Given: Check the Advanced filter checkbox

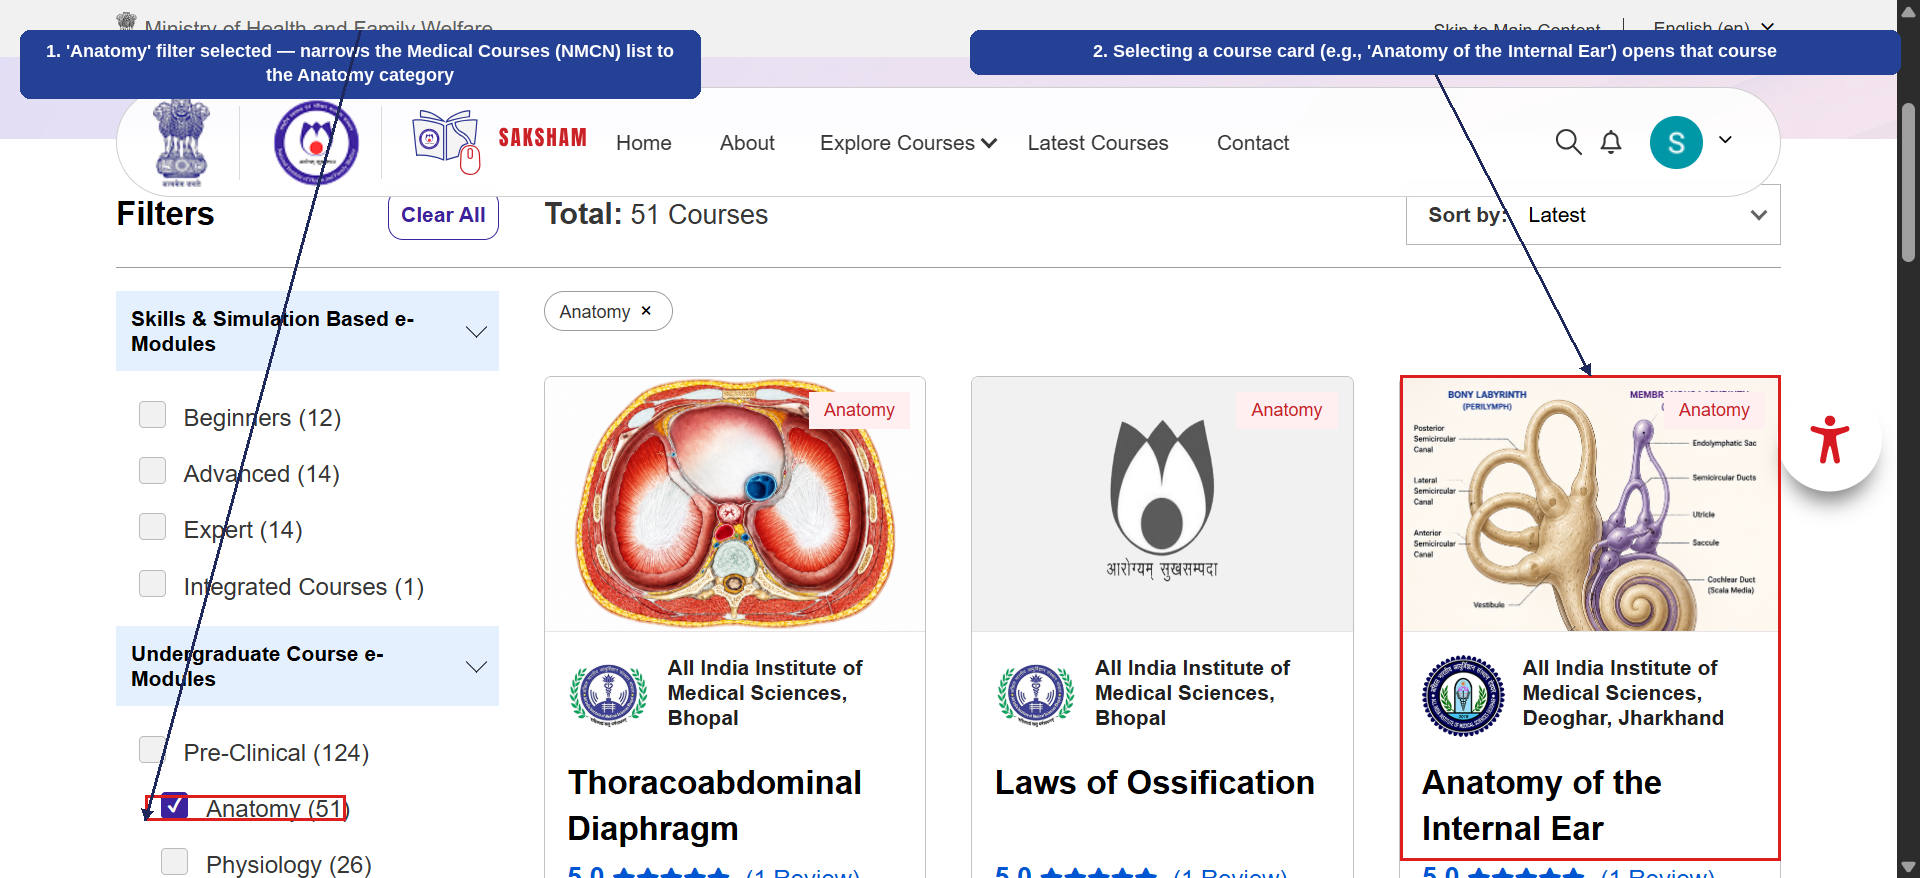Looking at the screenshot, I should pos(153,471).
